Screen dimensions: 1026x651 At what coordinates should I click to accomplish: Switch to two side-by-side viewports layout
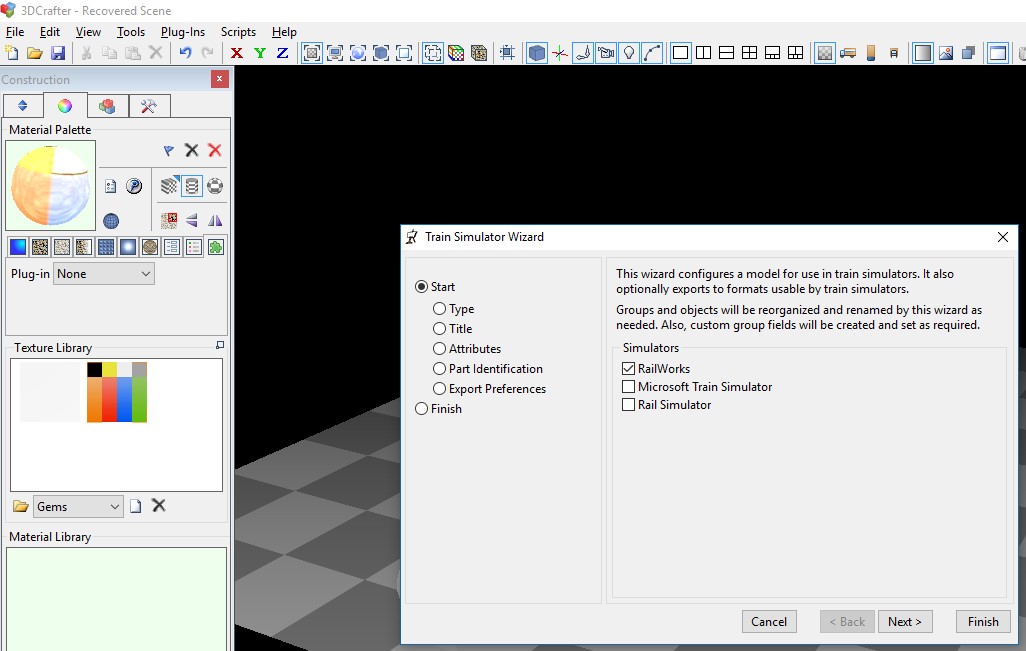pyautogui.click(x=703, y=53)
